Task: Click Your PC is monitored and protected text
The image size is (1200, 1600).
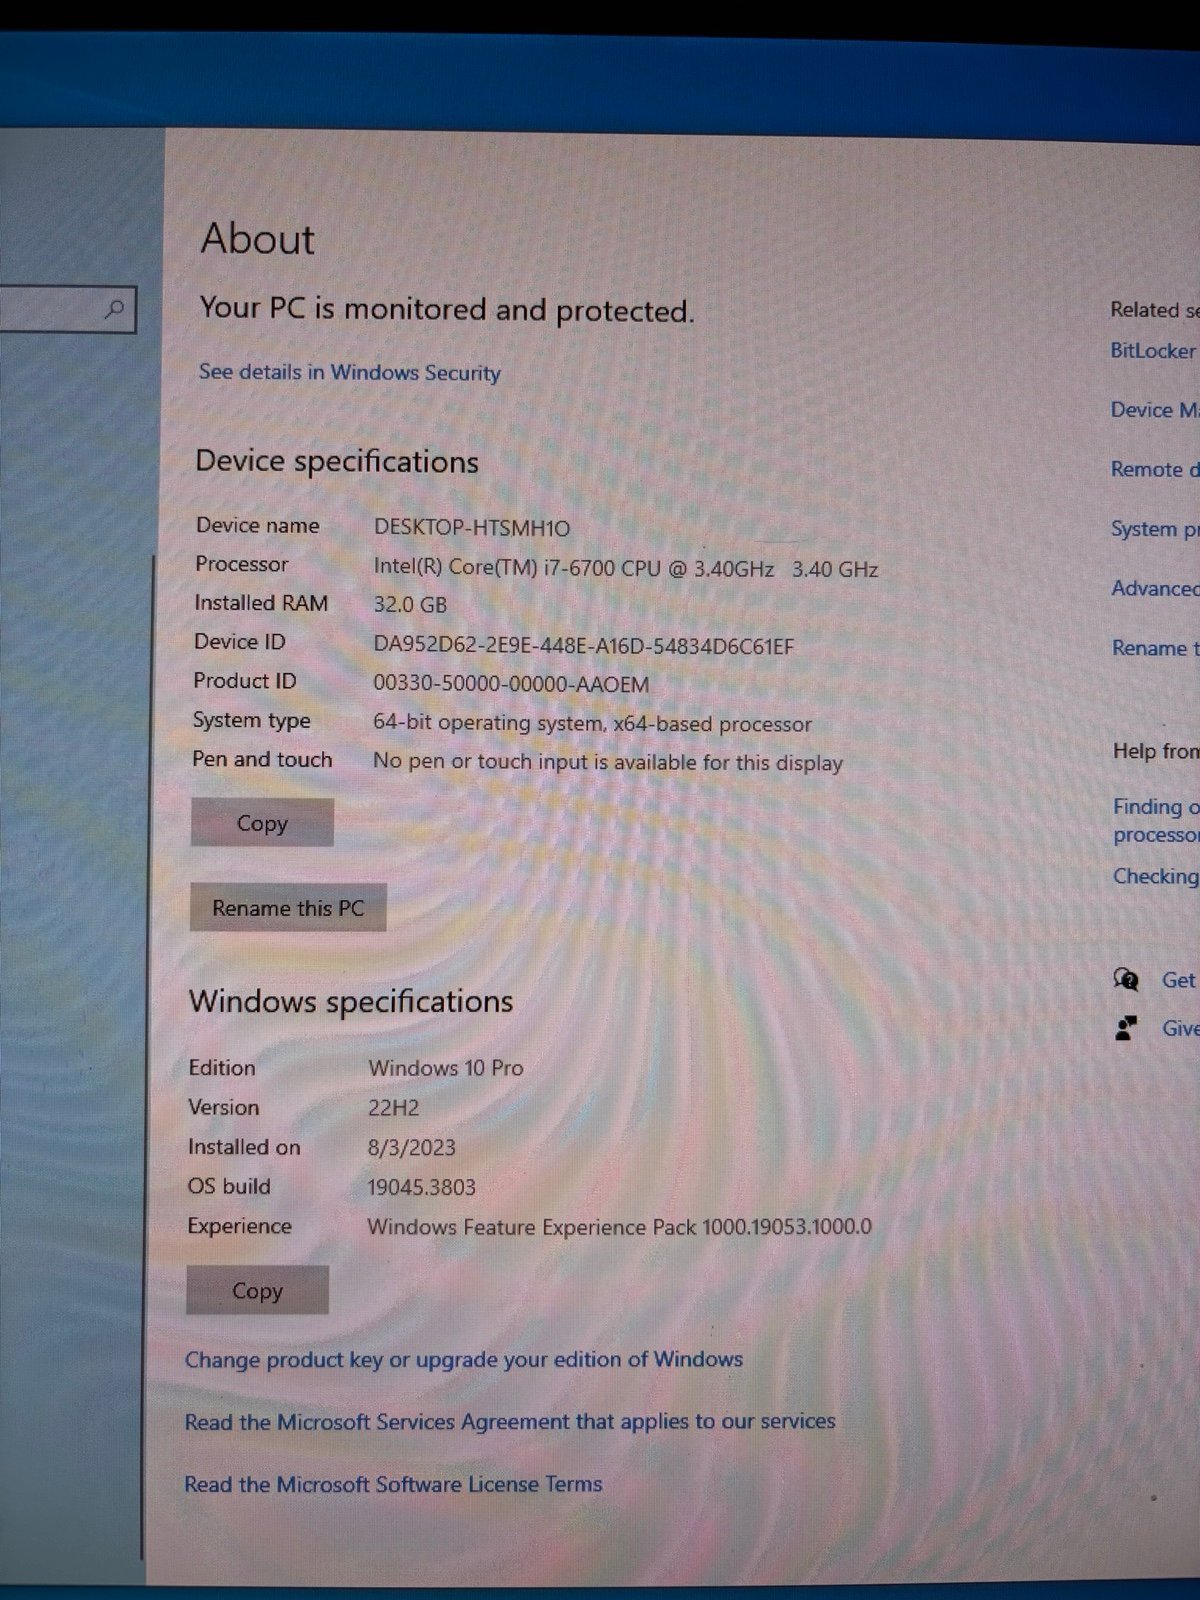Action: [x=446, y=310]
